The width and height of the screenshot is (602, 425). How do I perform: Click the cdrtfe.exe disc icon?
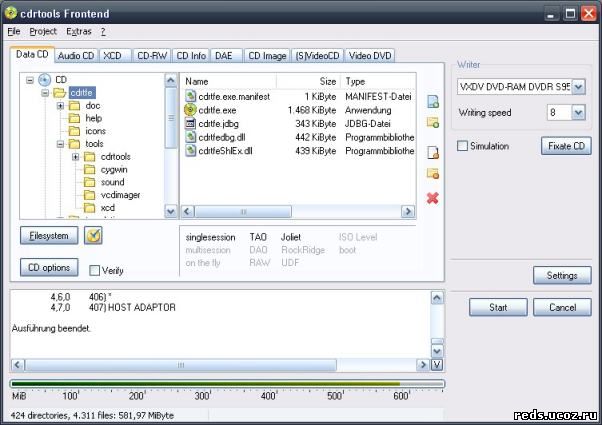point(190,110)
